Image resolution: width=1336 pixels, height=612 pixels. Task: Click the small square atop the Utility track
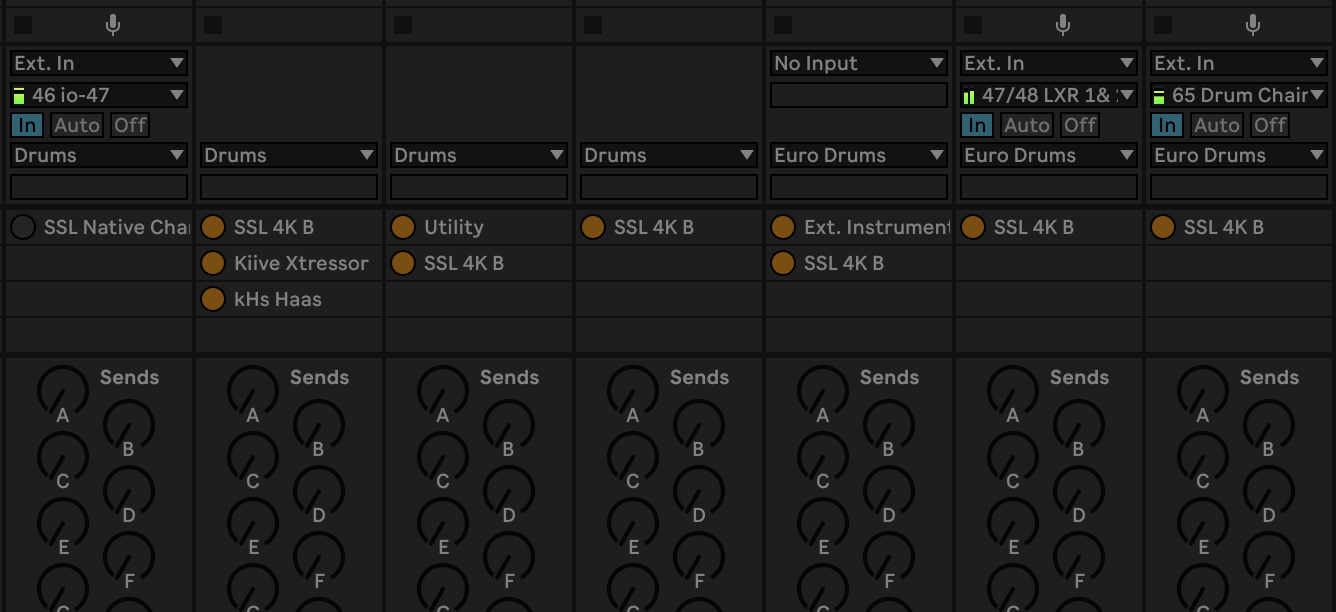[x=403, y=25]
